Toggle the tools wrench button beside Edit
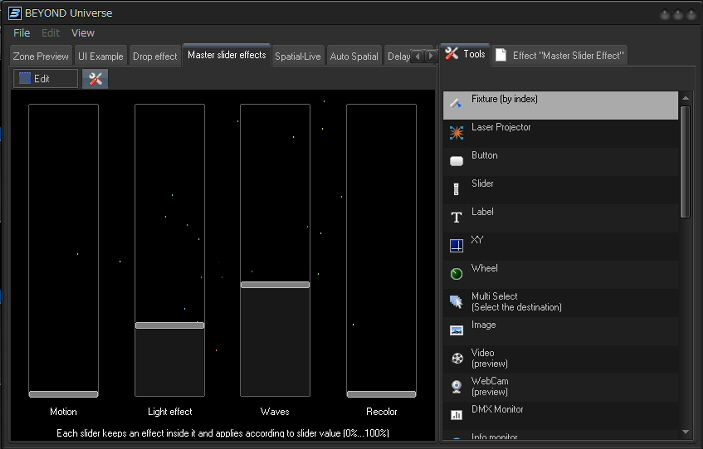Viewport: 703px width, 449px height. coord(95,79)
